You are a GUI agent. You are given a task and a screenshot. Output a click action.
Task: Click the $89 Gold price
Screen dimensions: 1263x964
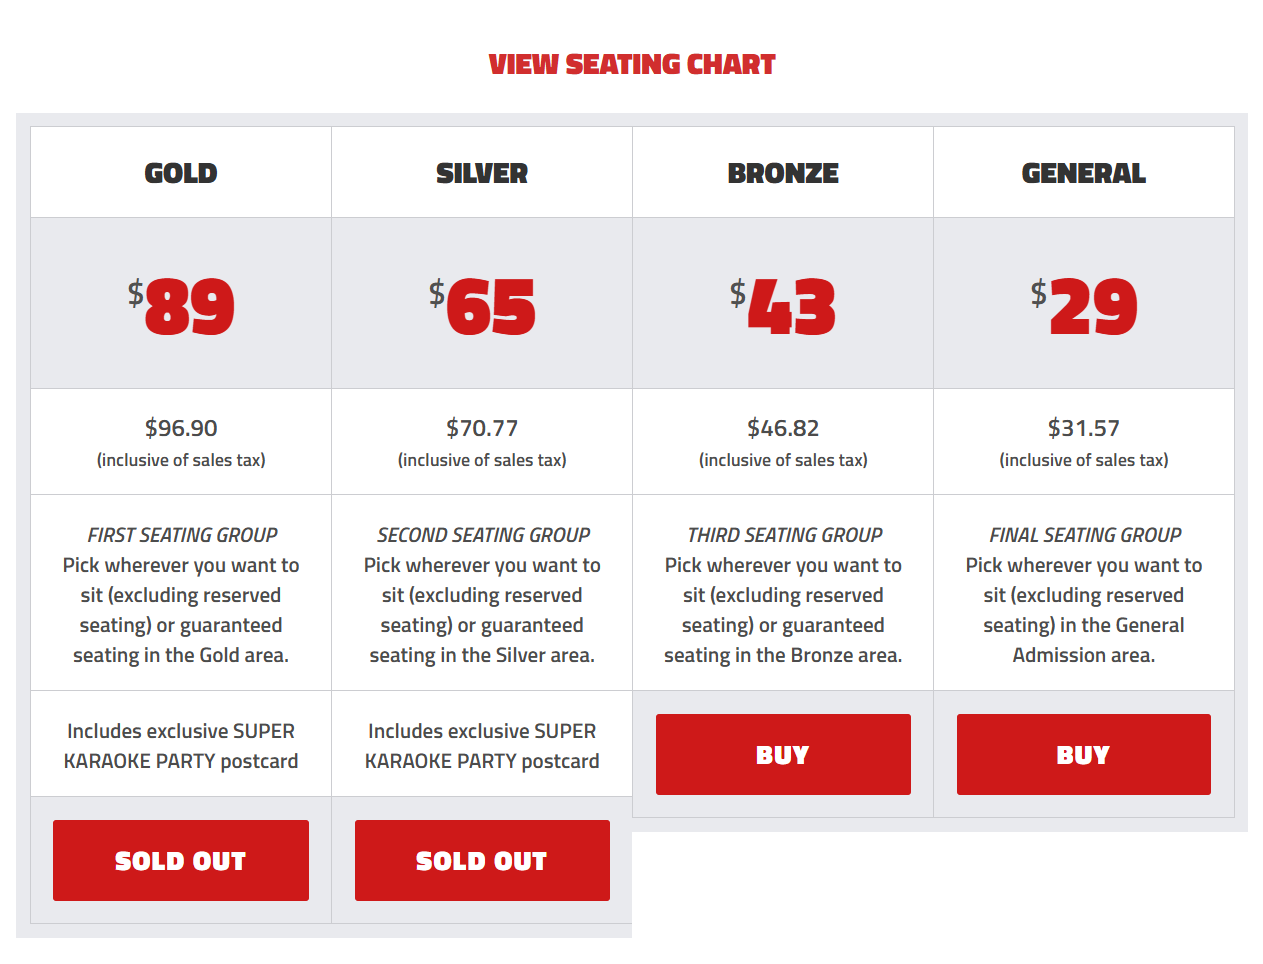point(181,306)
